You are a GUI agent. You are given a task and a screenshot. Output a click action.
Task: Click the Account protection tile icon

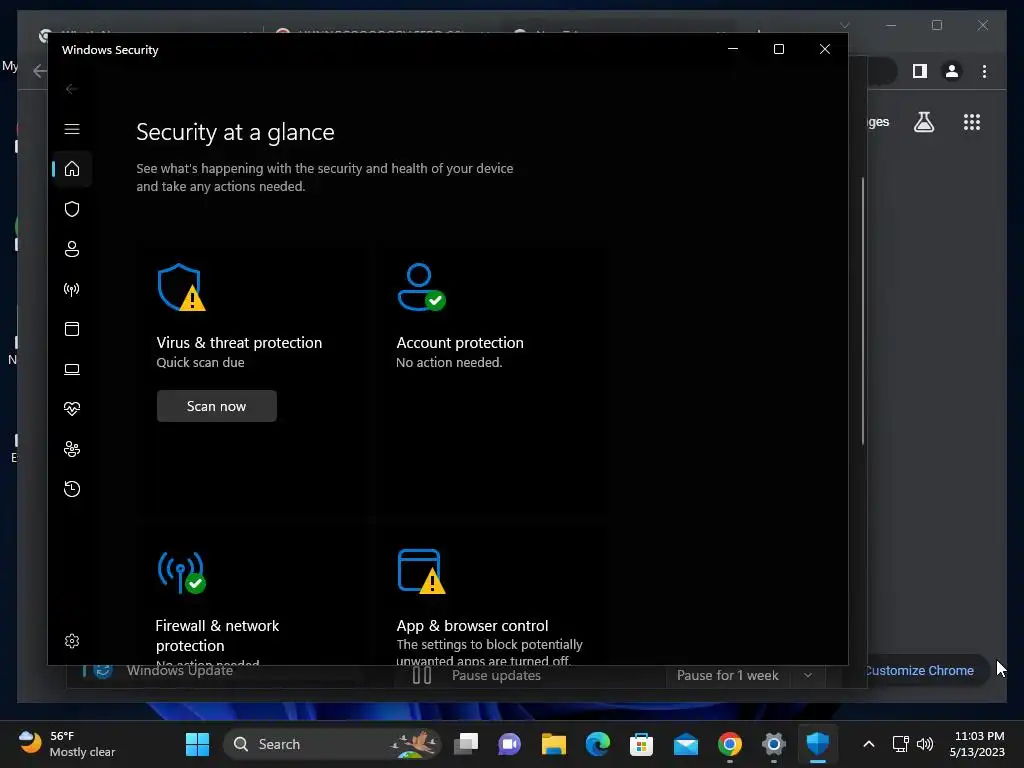tap(421, 287)
